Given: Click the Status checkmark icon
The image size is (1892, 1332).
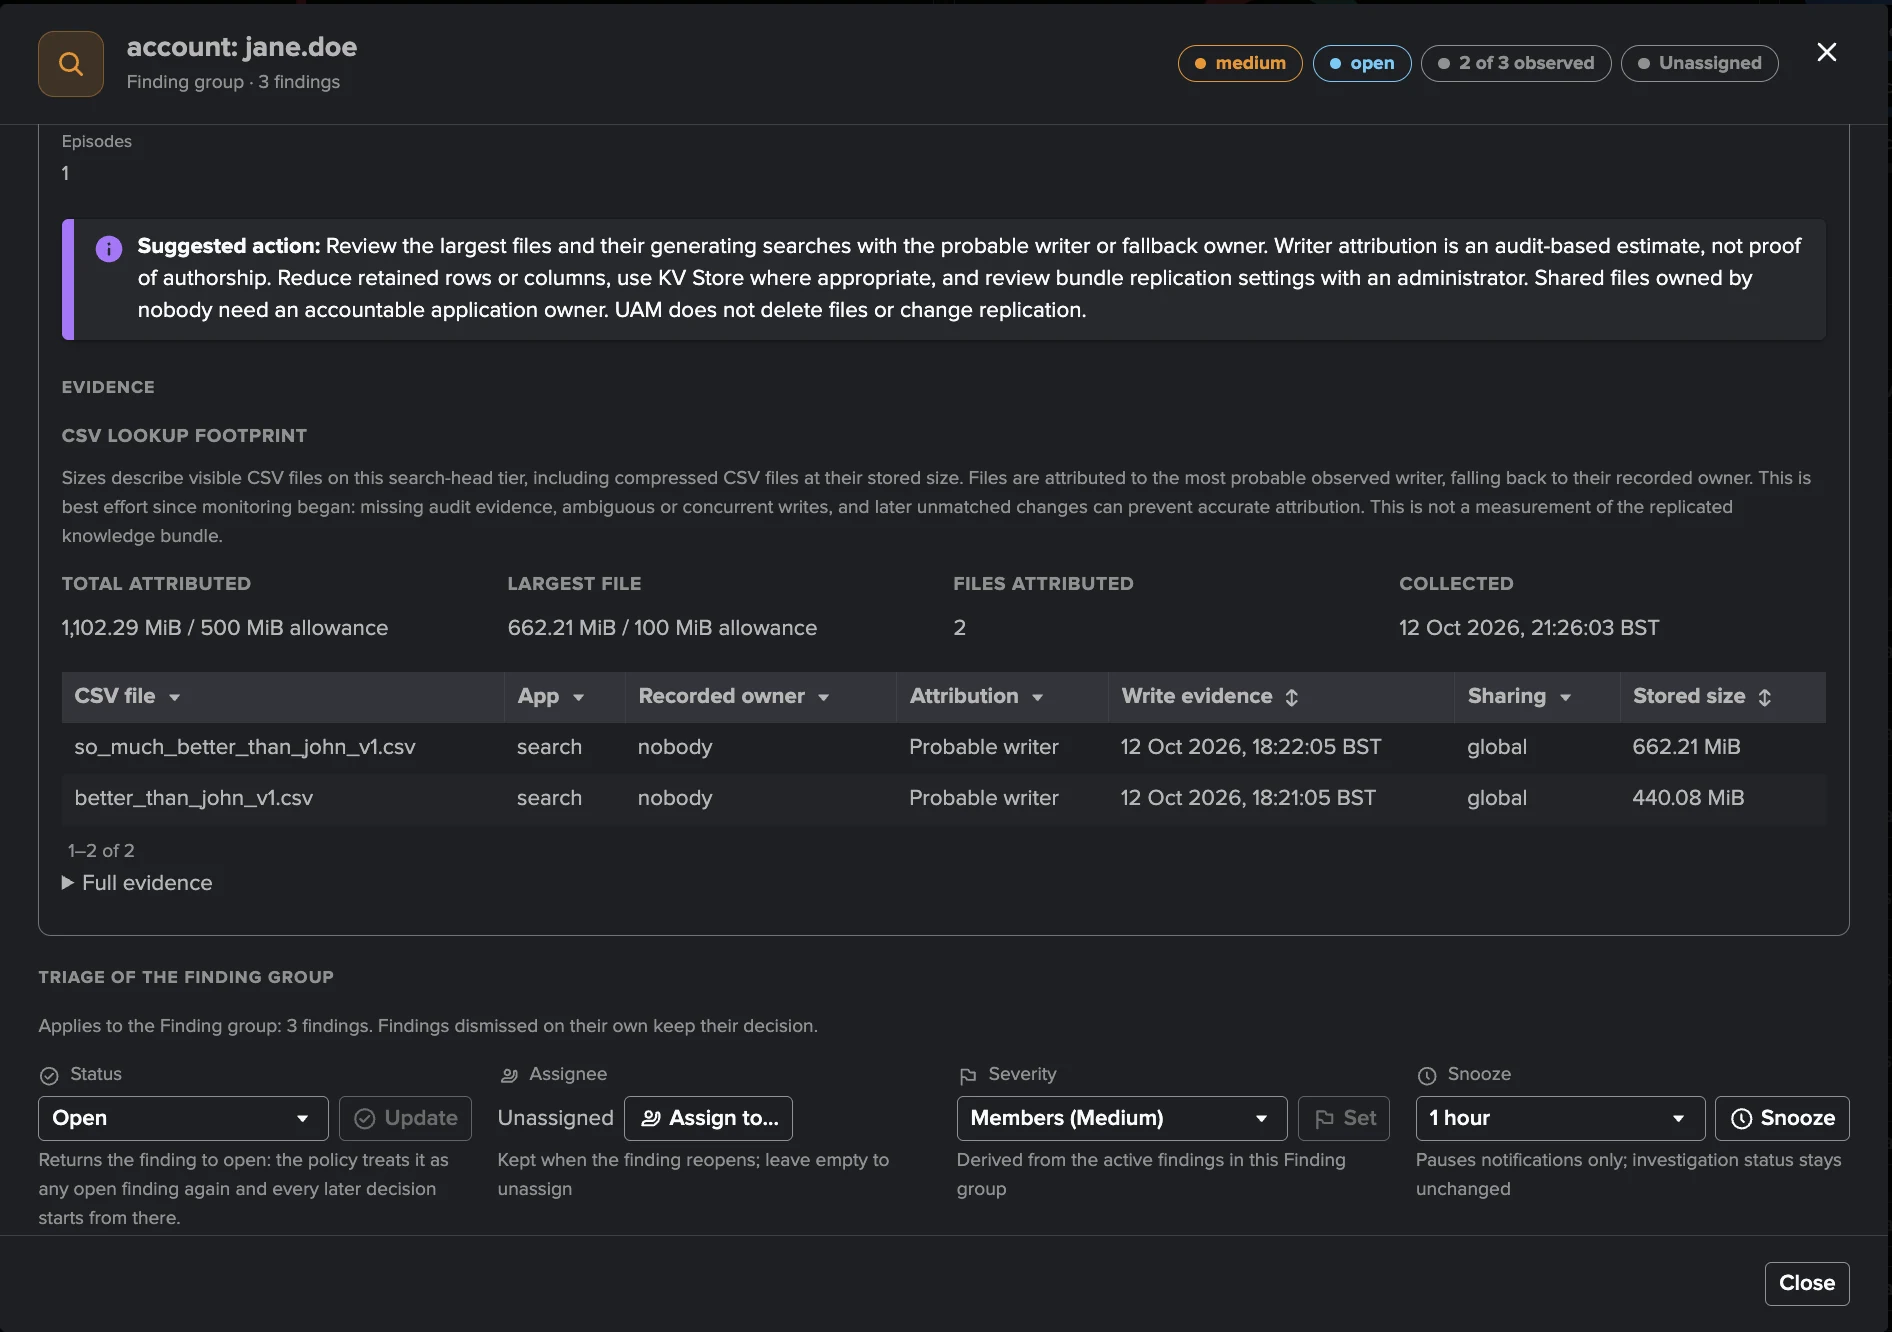Looking at the screenshot, I should [x=49, y=1075].
